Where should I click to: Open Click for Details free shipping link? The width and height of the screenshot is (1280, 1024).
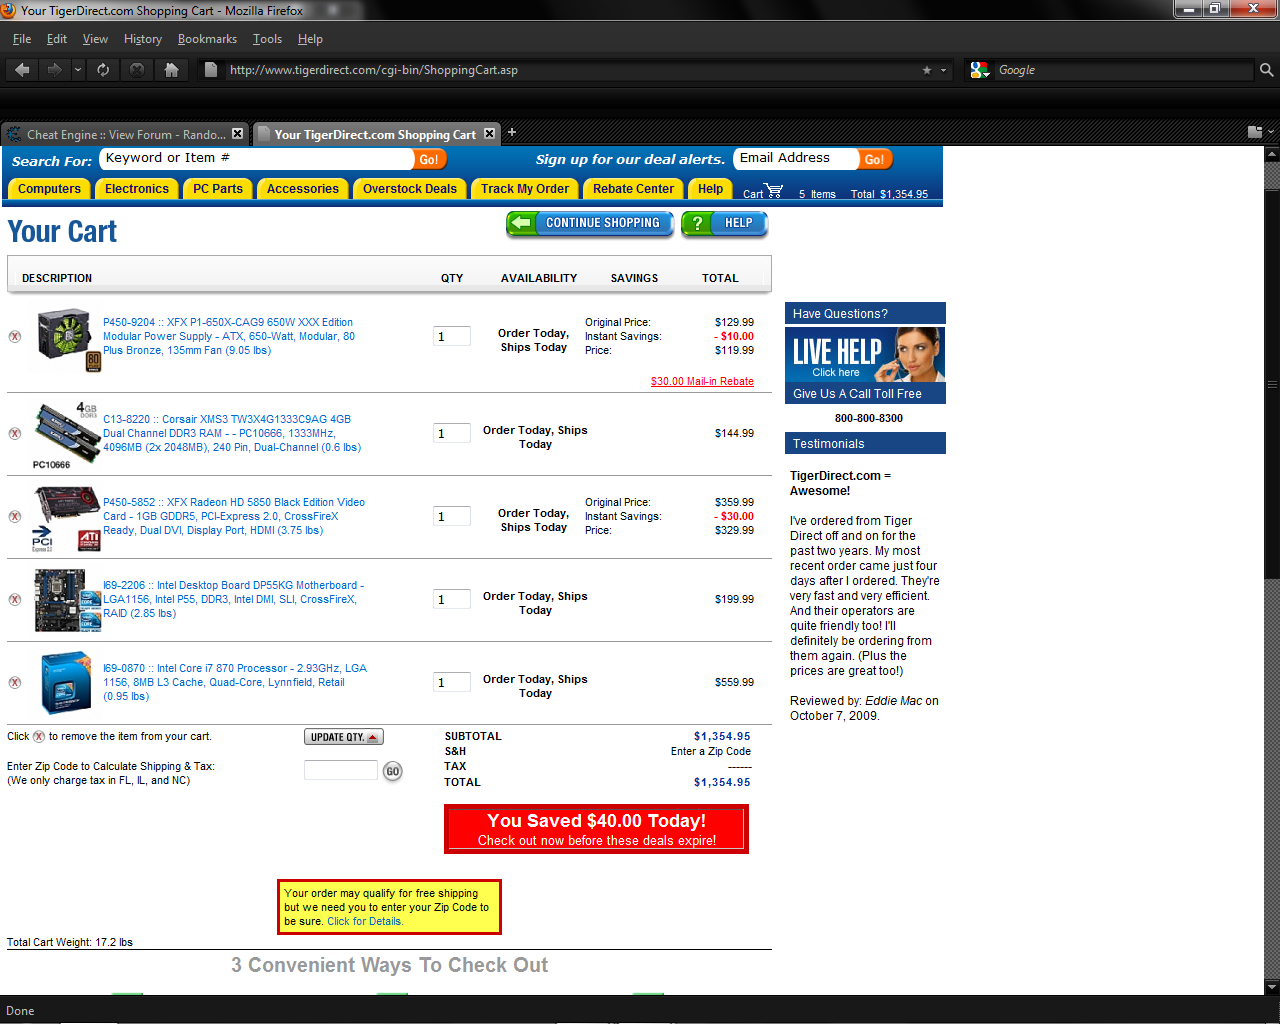(364, 921)
